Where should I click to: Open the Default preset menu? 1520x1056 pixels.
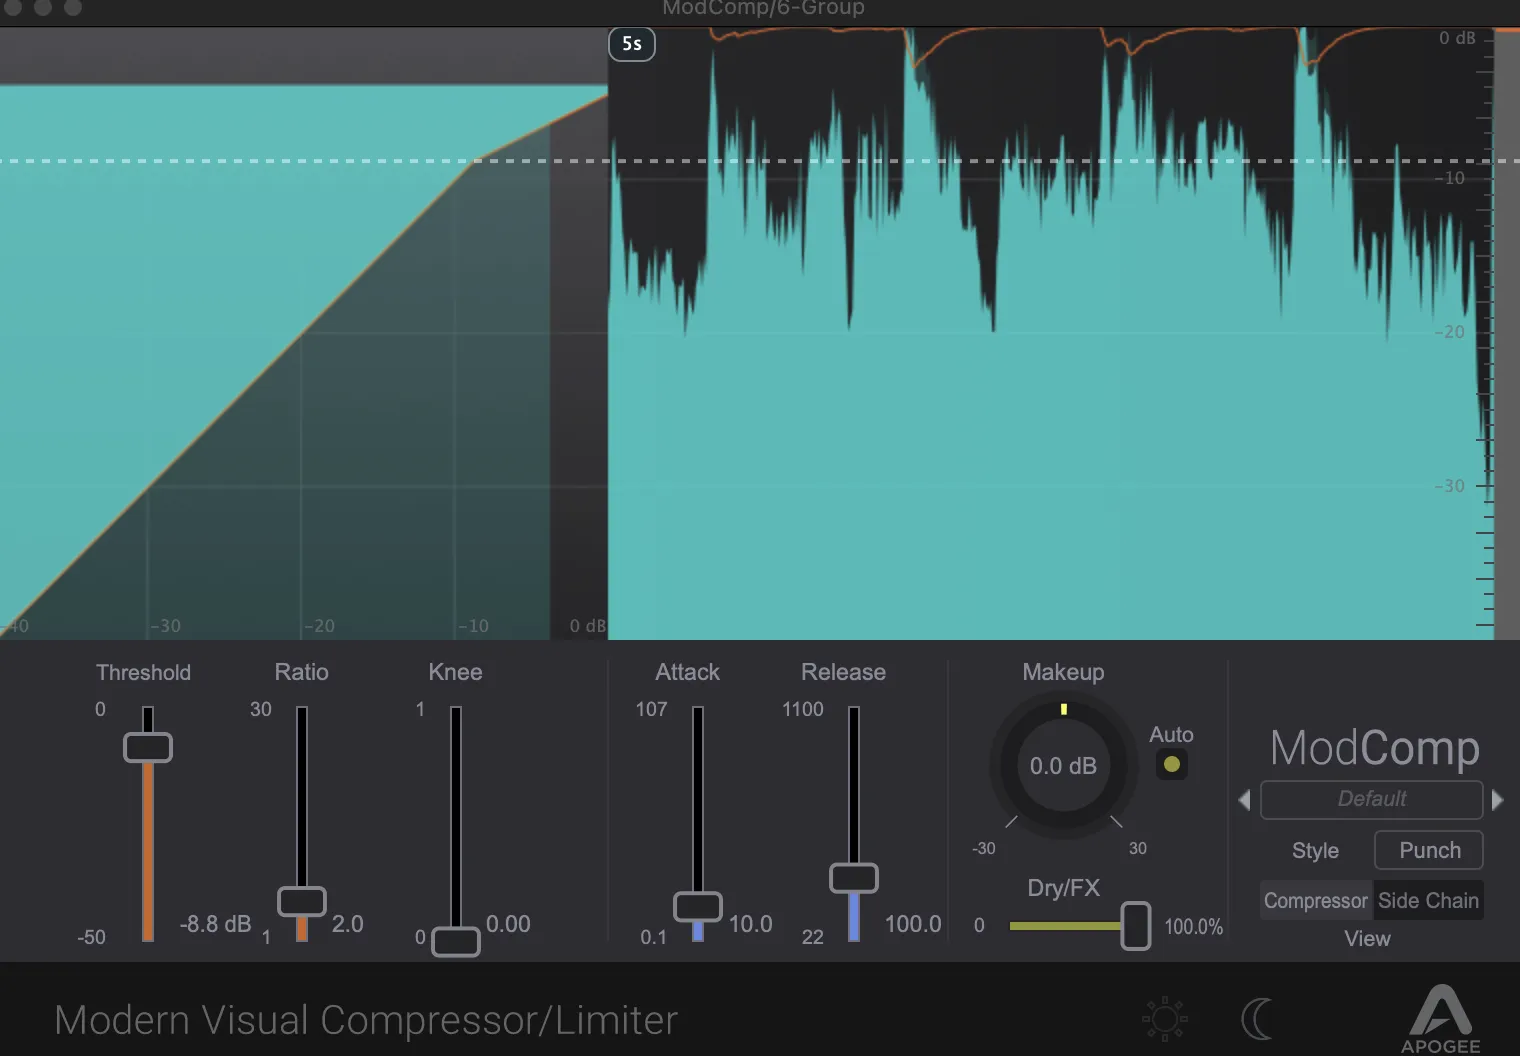click(x=1371, y=799)
